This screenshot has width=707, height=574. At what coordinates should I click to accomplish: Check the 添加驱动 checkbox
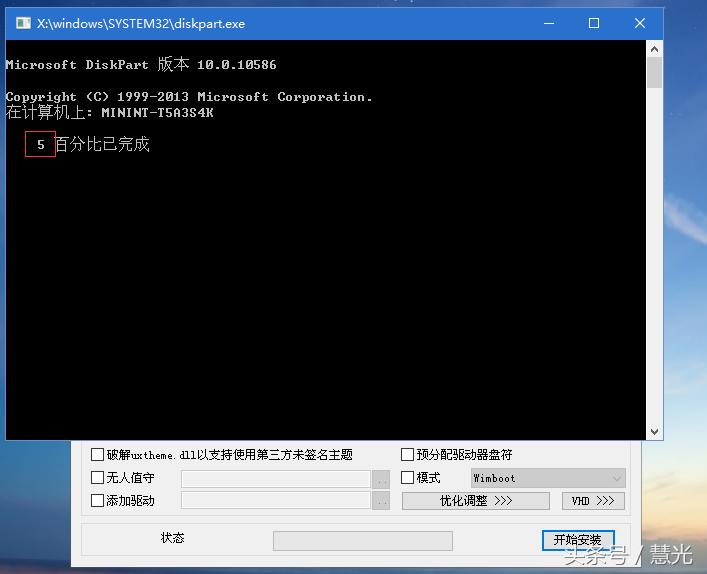97,501
